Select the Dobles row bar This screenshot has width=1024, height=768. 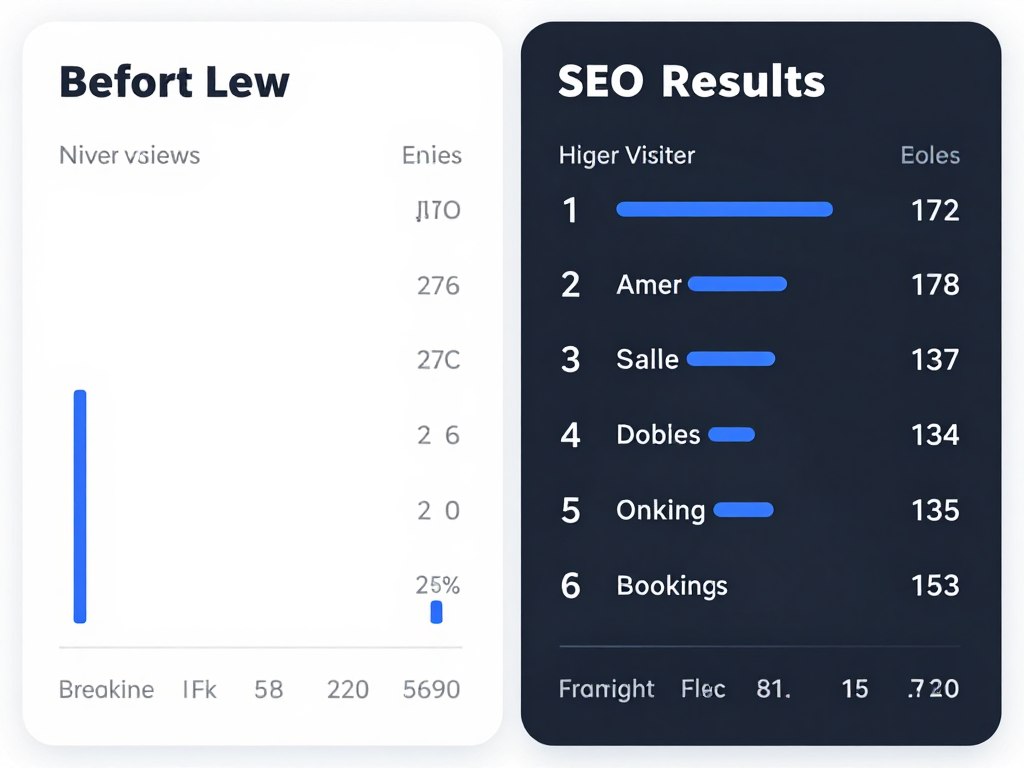[x=731, y=435]
